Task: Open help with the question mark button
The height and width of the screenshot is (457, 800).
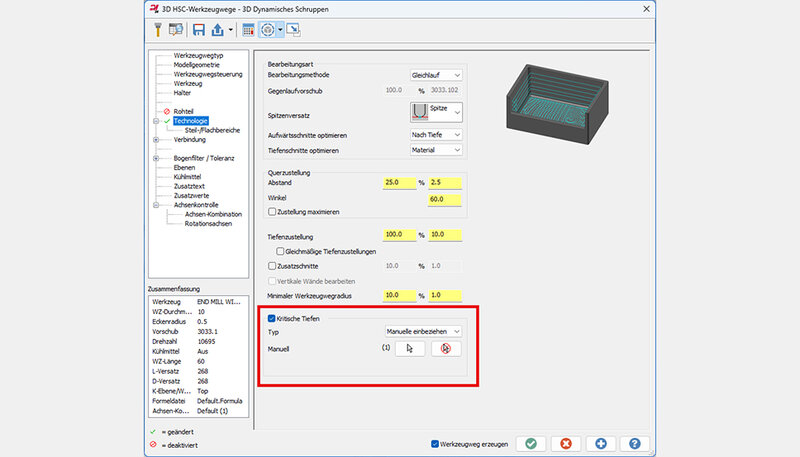Action: click(635, 443)
